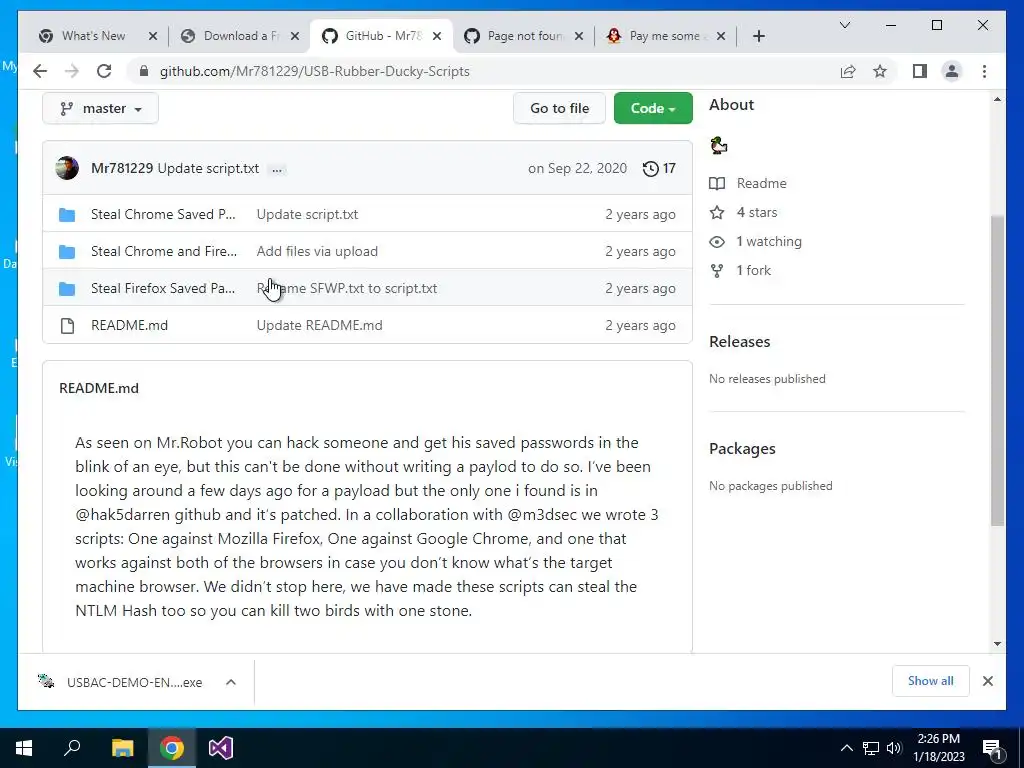Open the Chrome profile avatar

pos(952,71)
